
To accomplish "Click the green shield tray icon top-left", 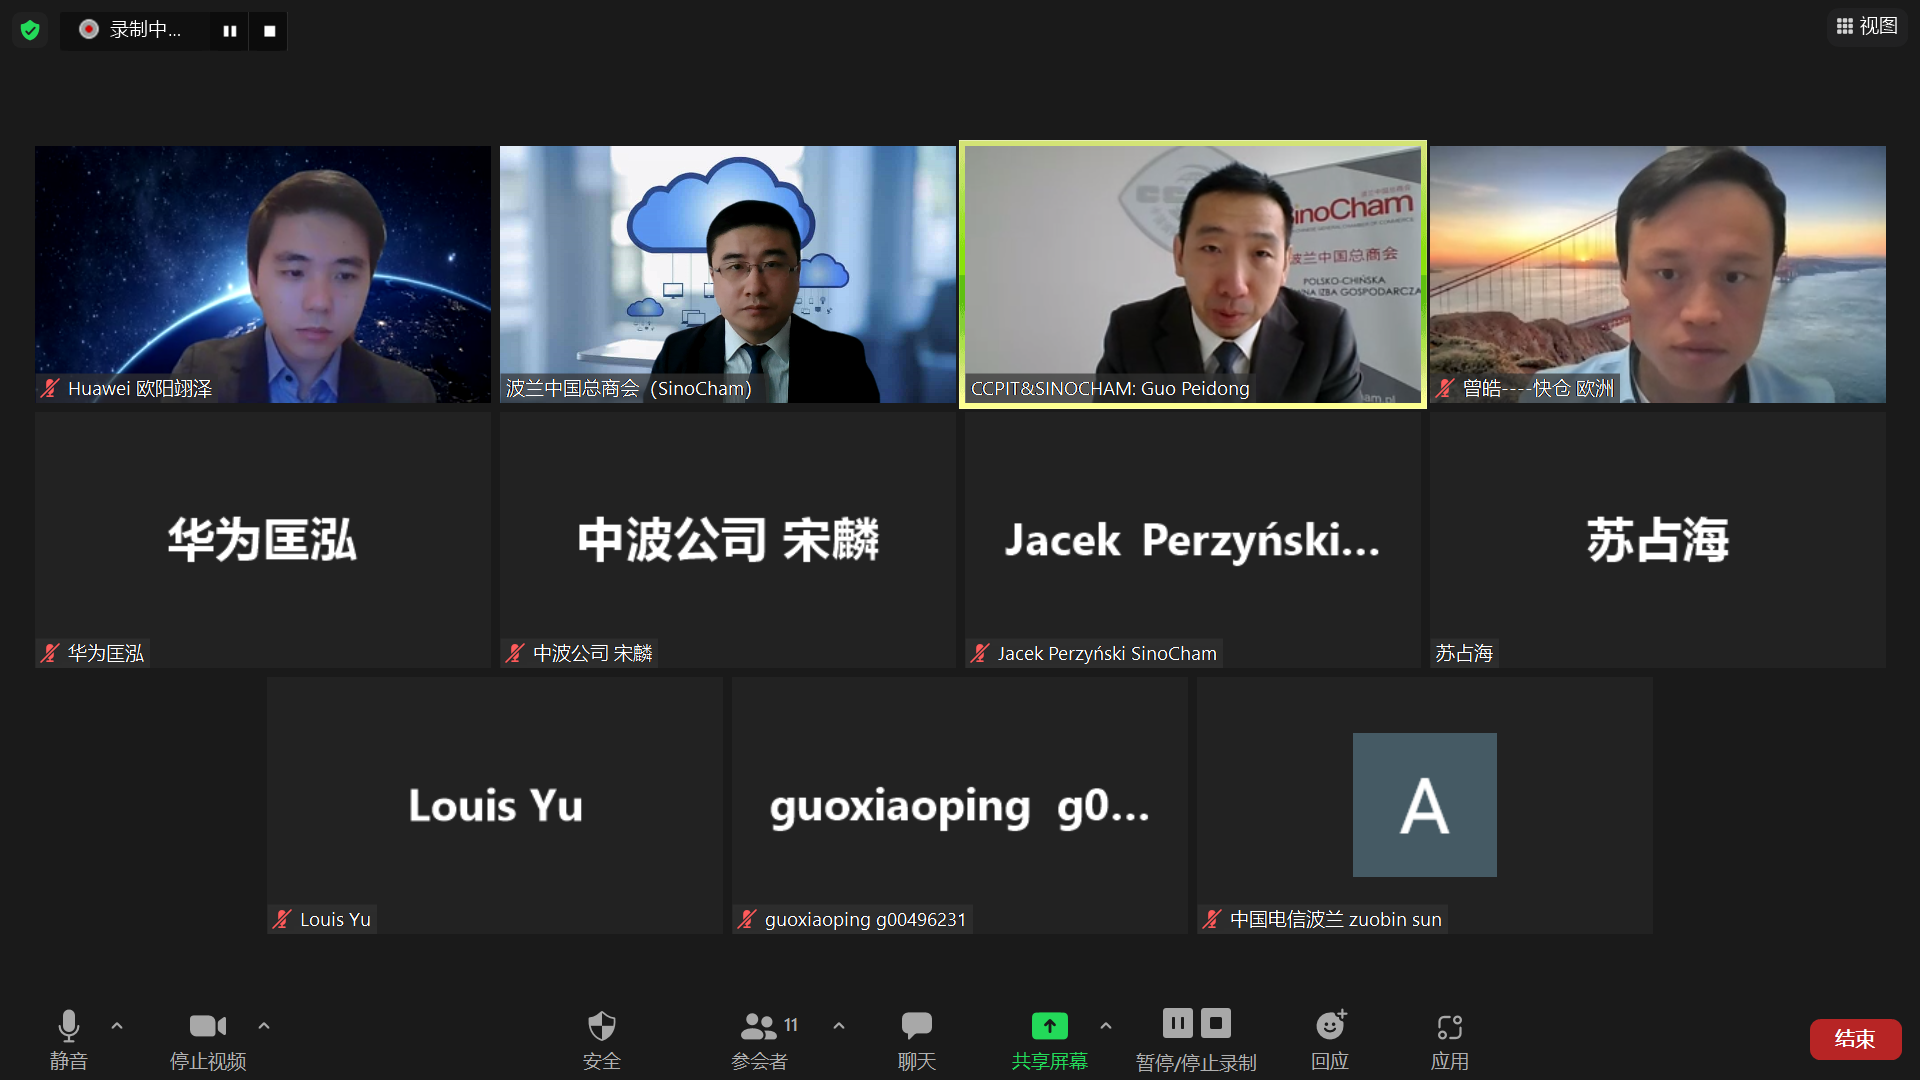I will [29, 29].
